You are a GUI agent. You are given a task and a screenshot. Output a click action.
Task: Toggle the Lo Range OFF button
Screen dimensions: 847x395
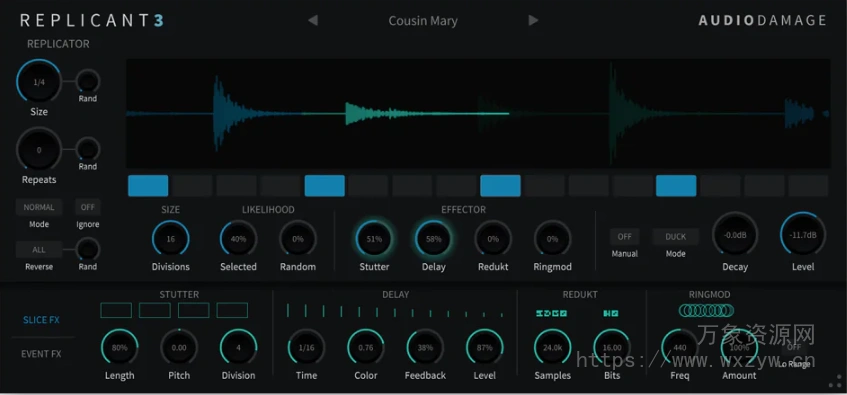click(x=794, y=347)
